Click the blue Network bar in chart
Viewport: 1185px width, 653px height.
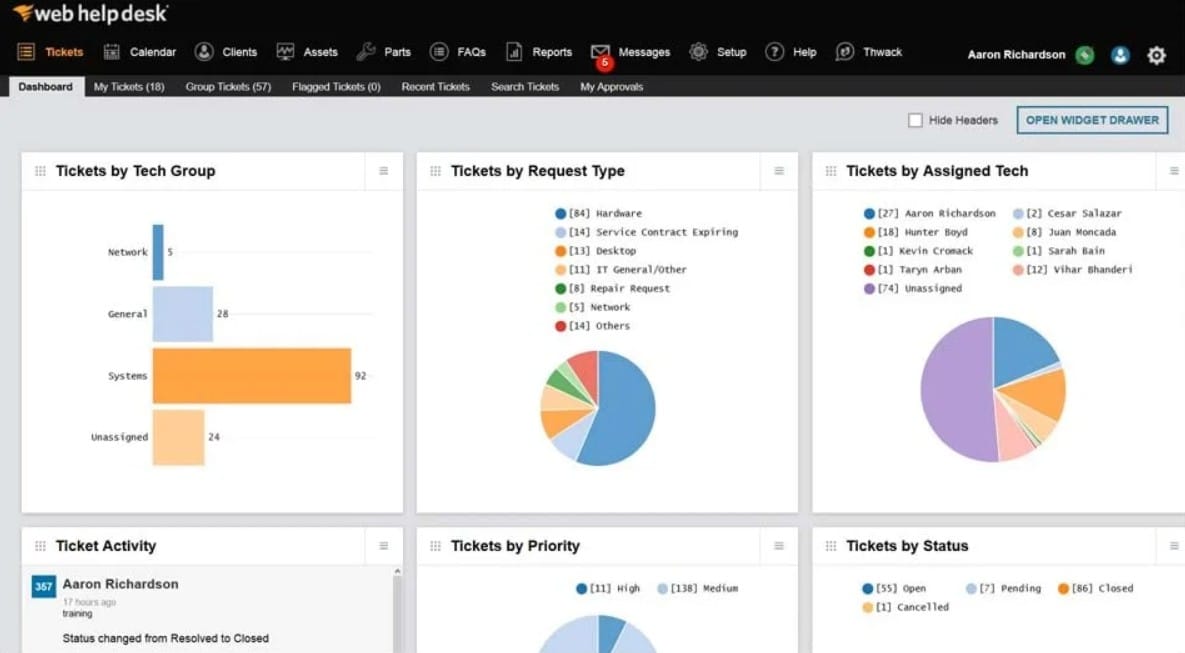(x=158, y=252)
